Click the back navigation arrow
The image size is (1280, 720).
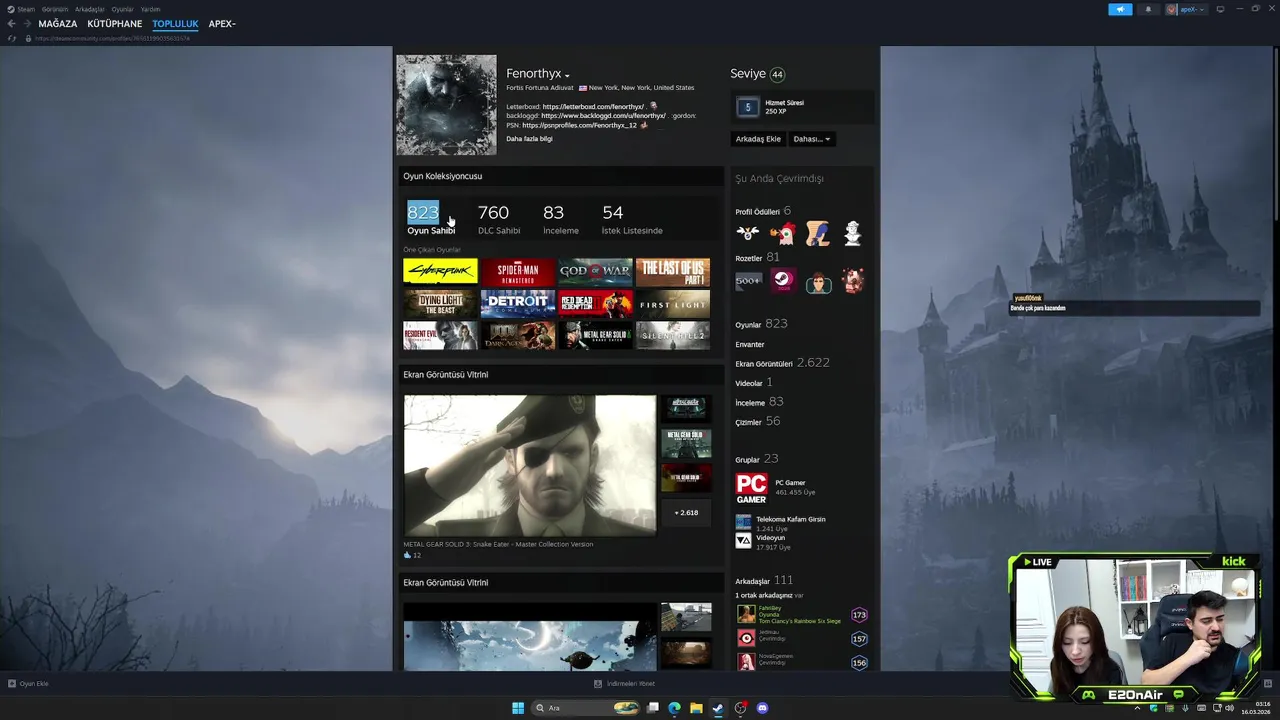click(12, 24)
